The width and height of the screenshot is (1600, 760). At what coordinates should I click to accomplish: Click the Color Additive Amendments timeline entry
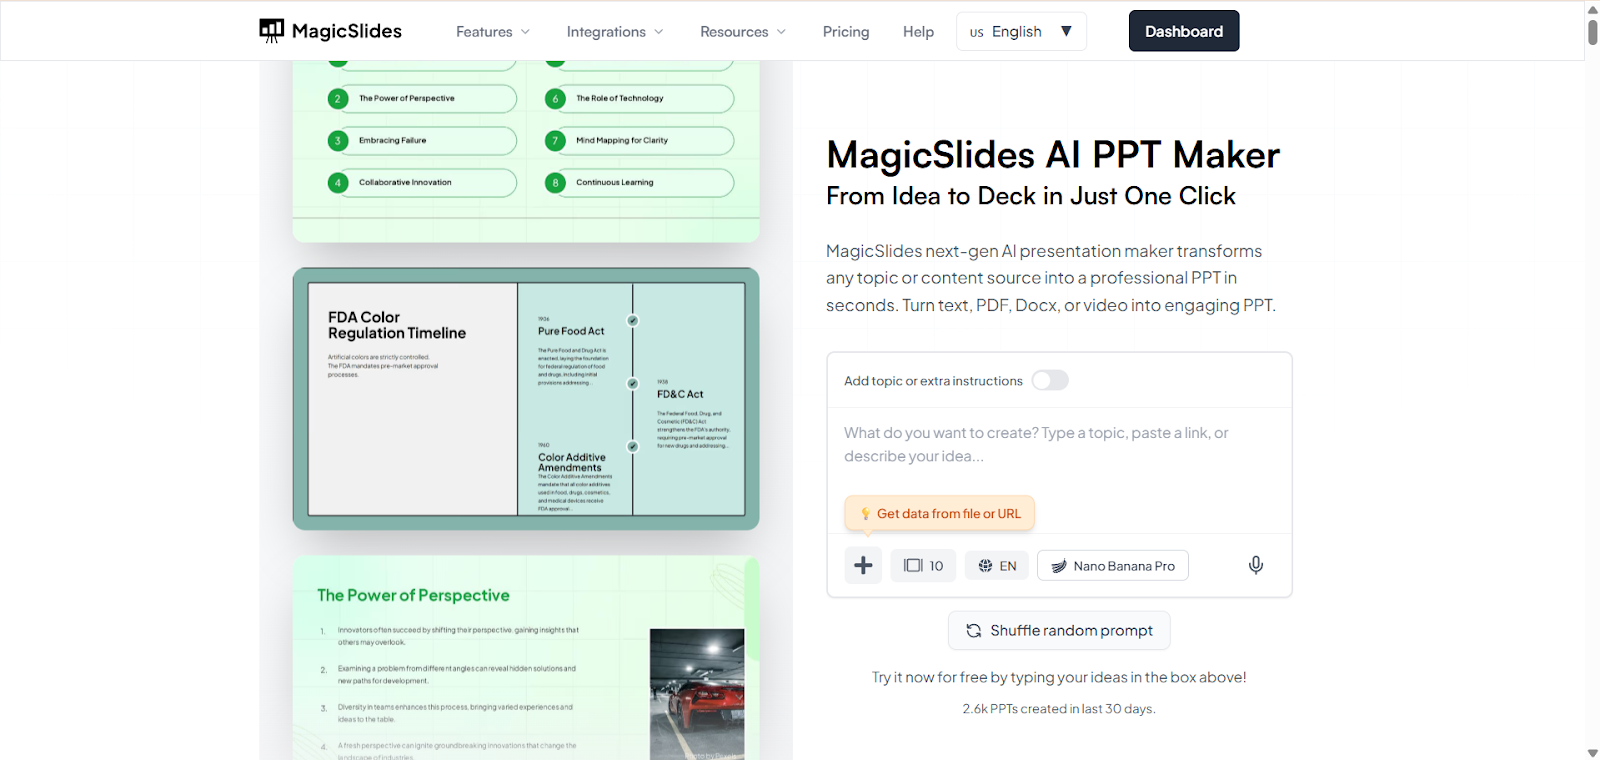tap(574, 477)
